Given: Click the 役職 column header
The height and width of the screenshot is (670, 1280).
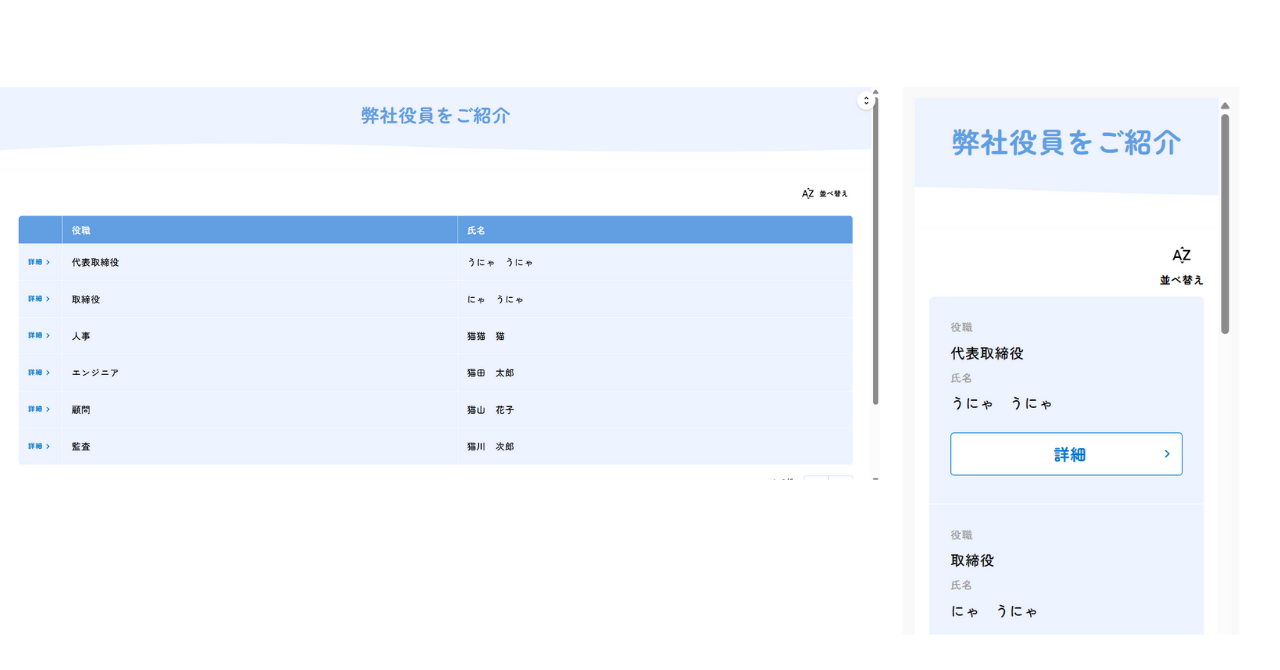Looking at the screenshot, I should (81, 229).
